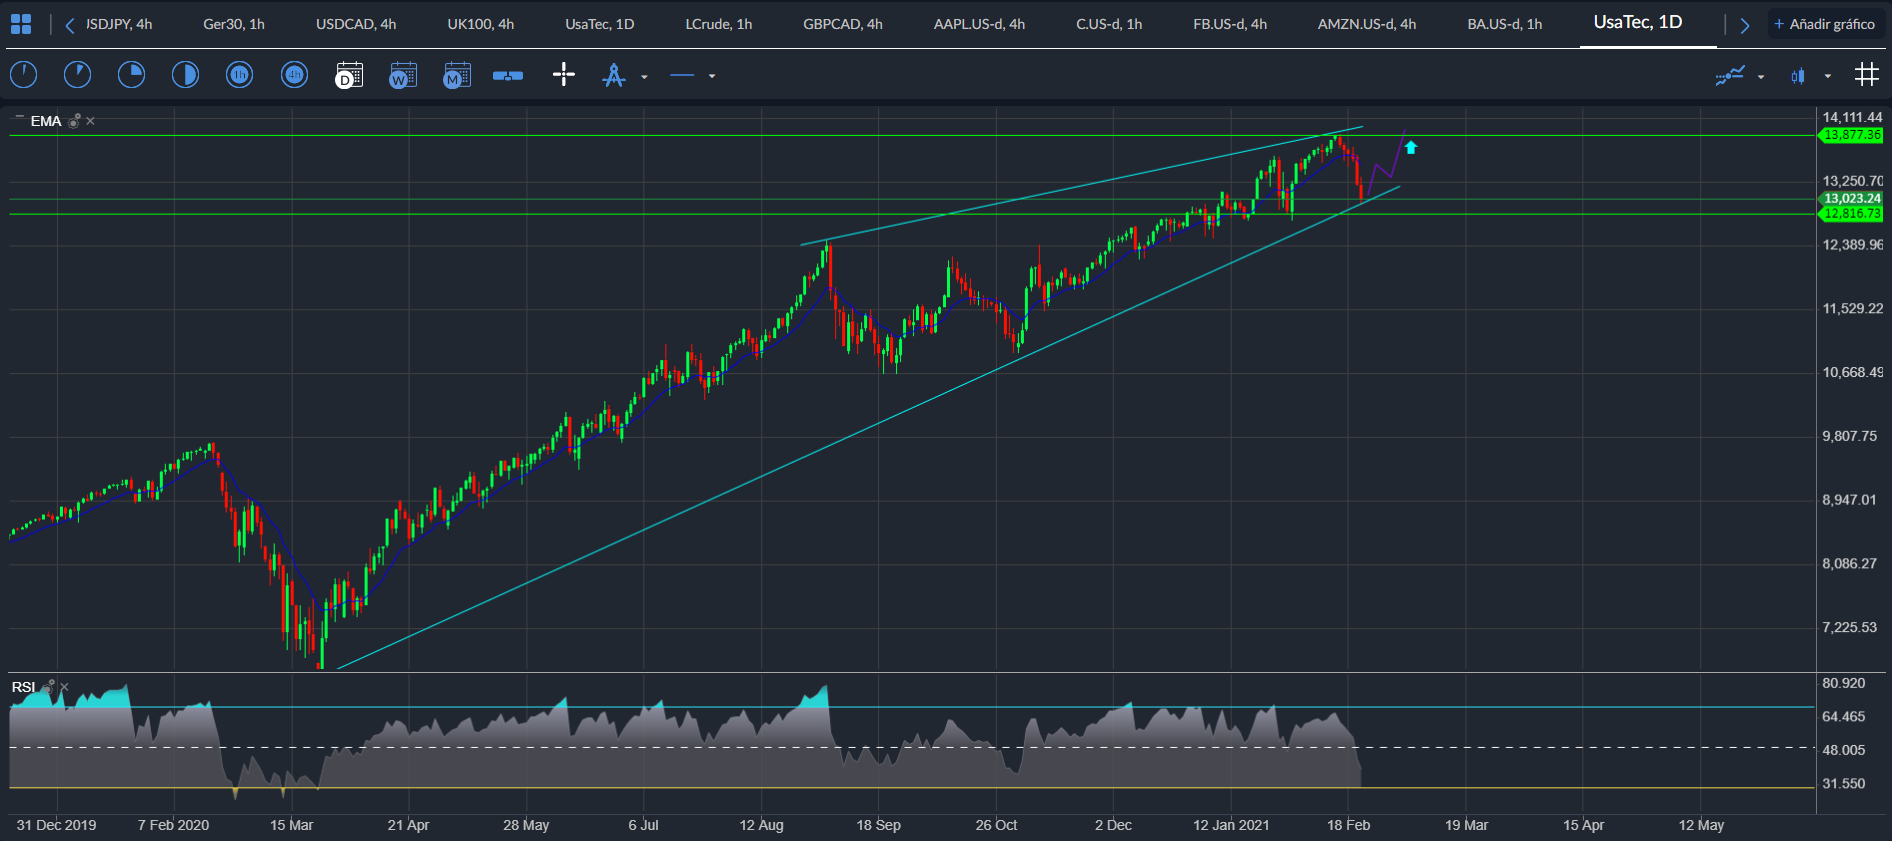This screenshot has height=841, width=1892.
Task: Switch to the ISDJPY, 4h tab
Action: pos(119,24)
